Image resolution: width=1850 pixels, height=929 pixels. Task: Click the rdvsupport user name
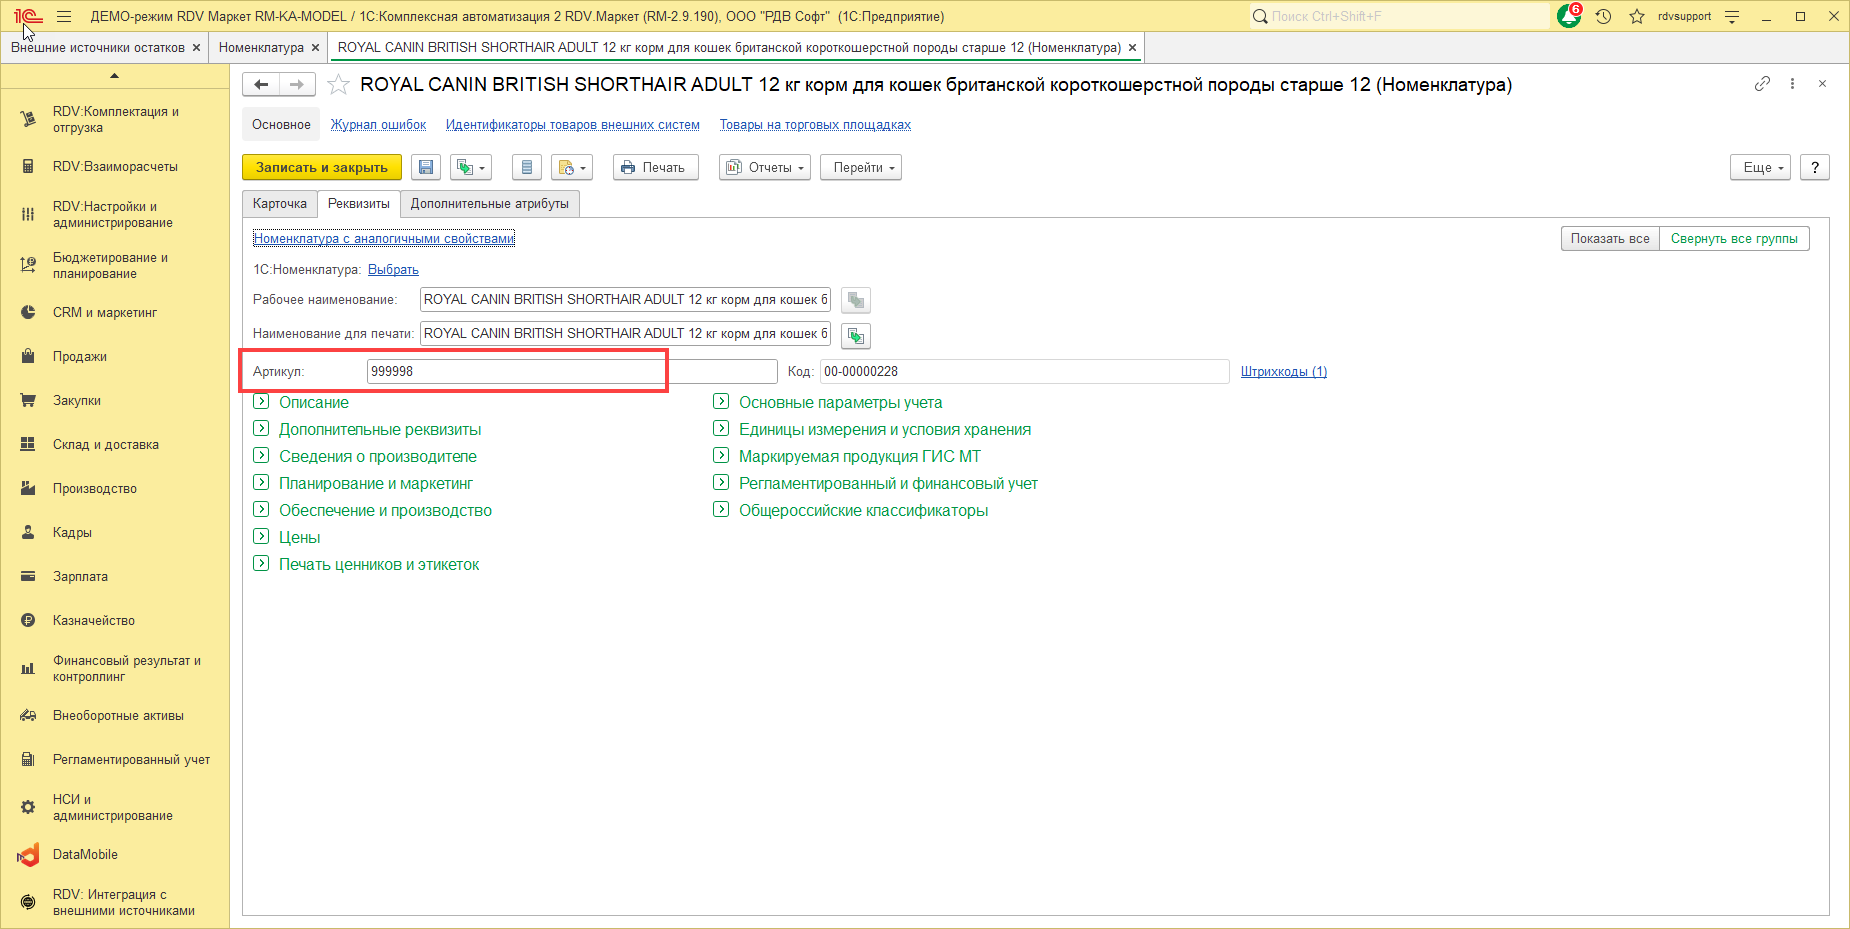1684,16
